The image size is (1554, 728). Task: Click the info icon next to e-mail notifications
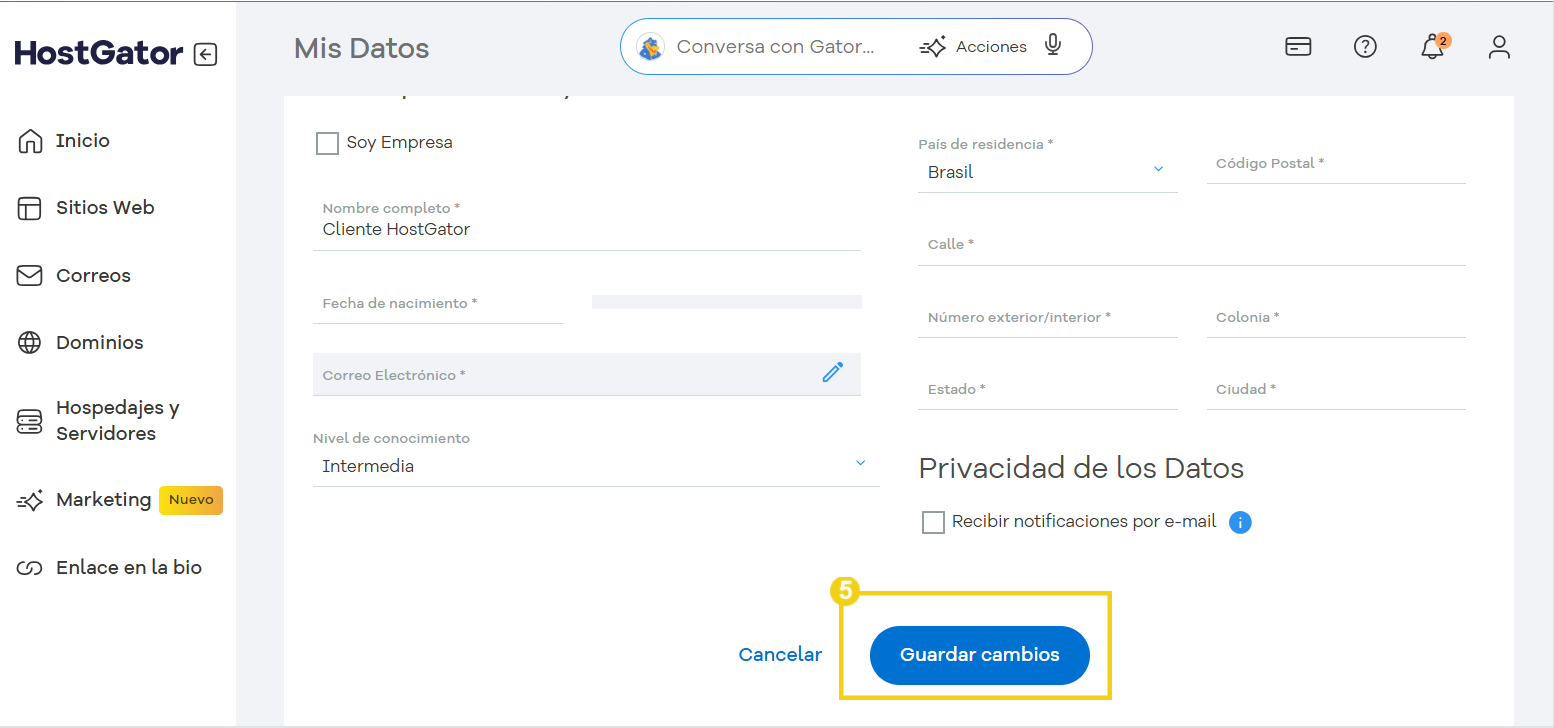click(1240, 522)
